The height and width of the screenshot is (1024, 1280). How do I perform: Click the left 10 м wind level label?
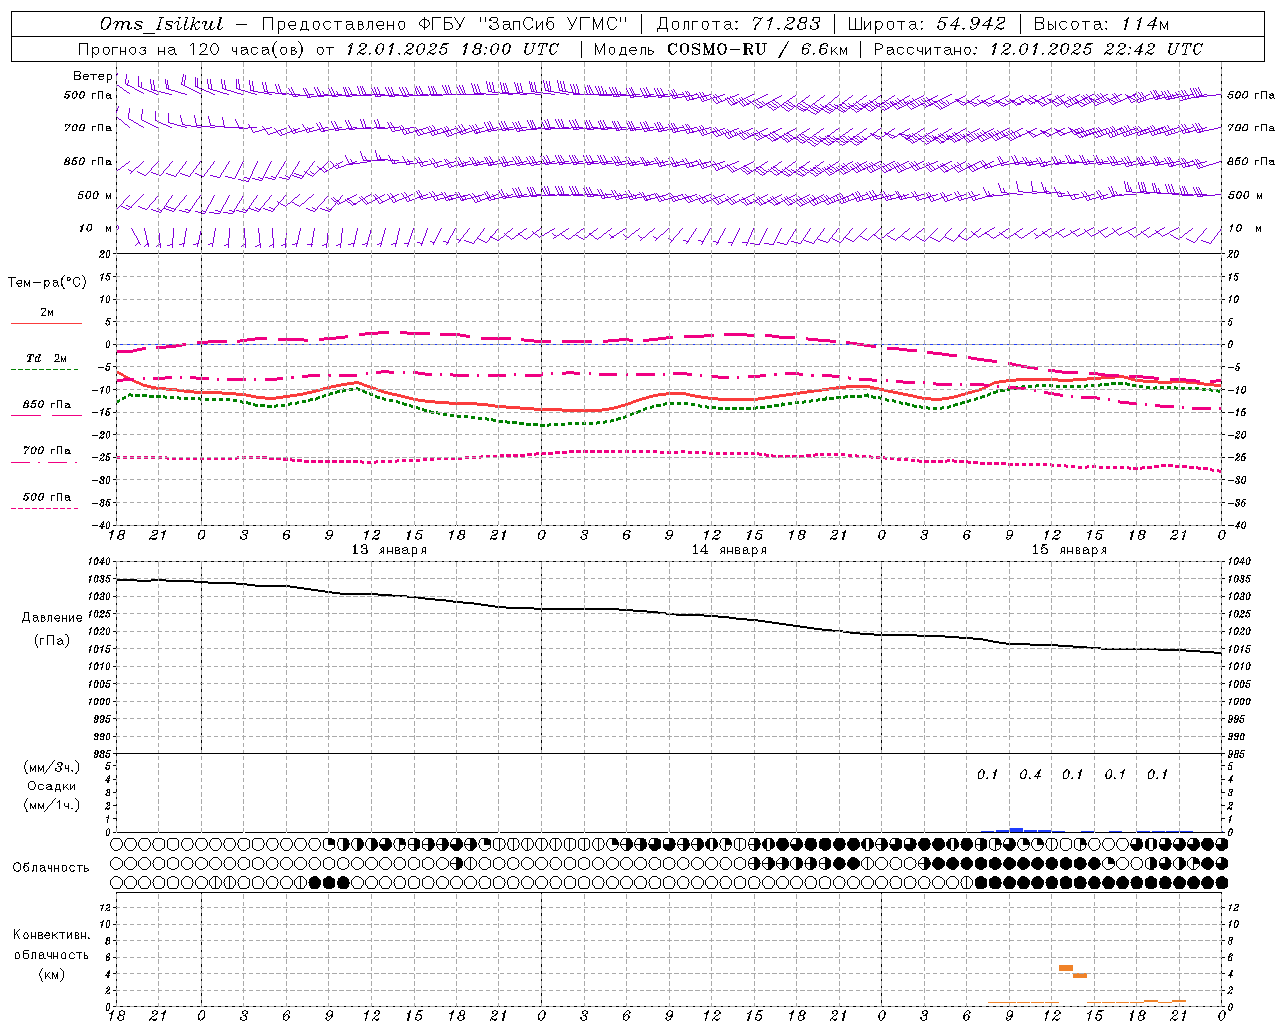(x=96, y=229)
